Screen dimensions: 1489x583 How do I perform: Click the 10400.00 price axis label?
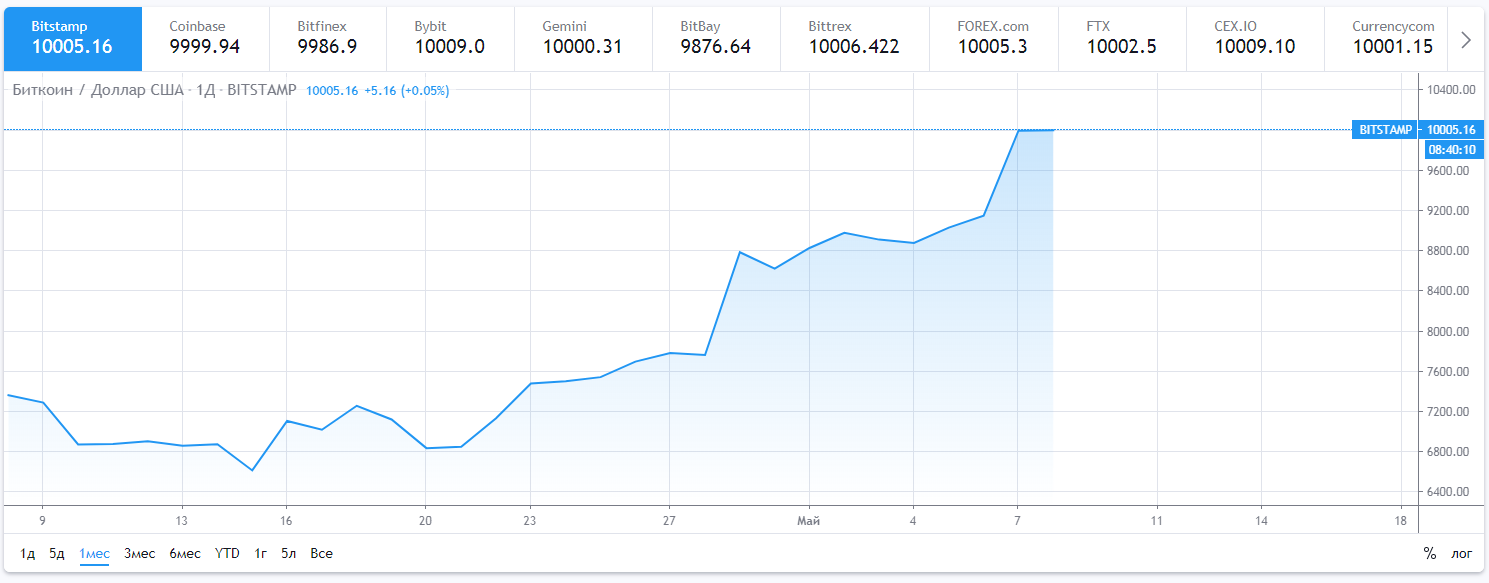(1452, 90)
